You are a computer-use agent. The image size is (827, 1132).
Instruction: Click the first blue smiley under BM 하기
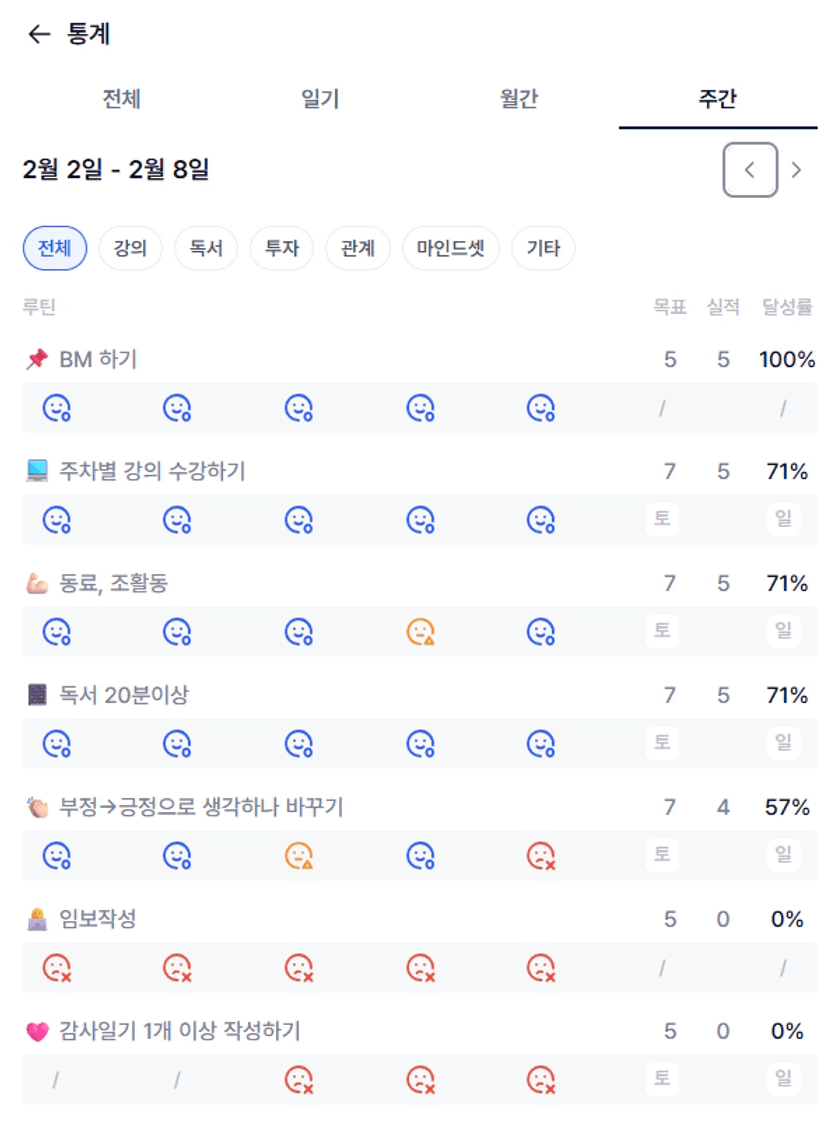(56, 408)
